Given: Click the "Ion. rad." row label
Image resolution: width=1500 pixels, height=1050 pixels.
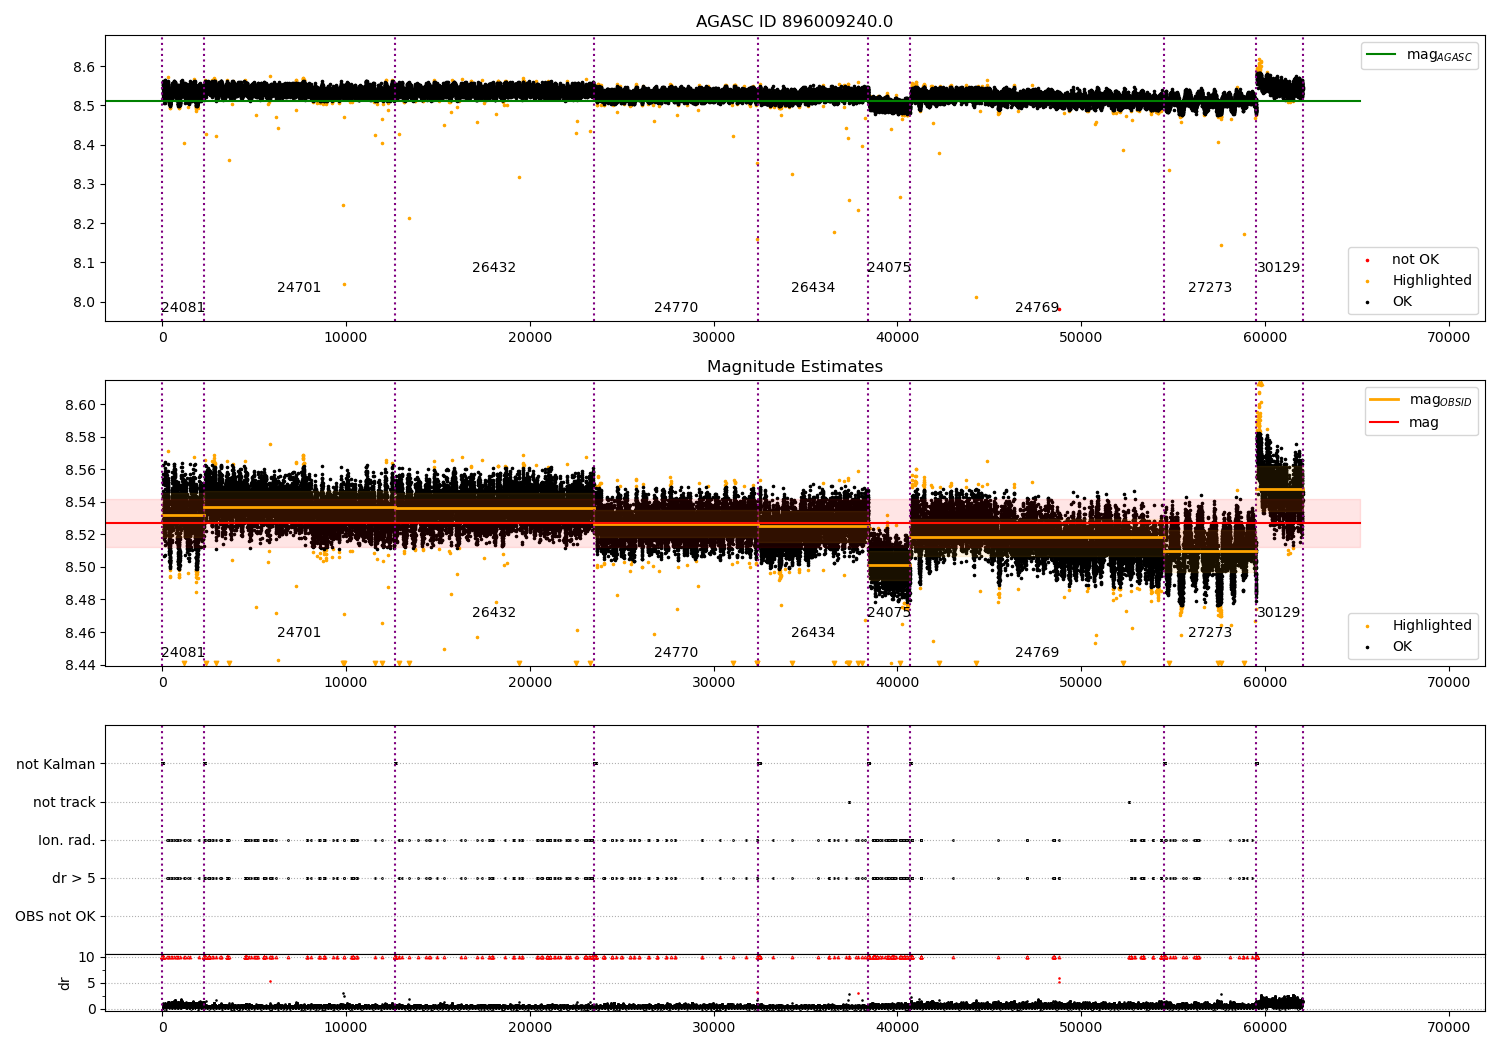Looking at the screenshot, I should [x=67, y=841].
